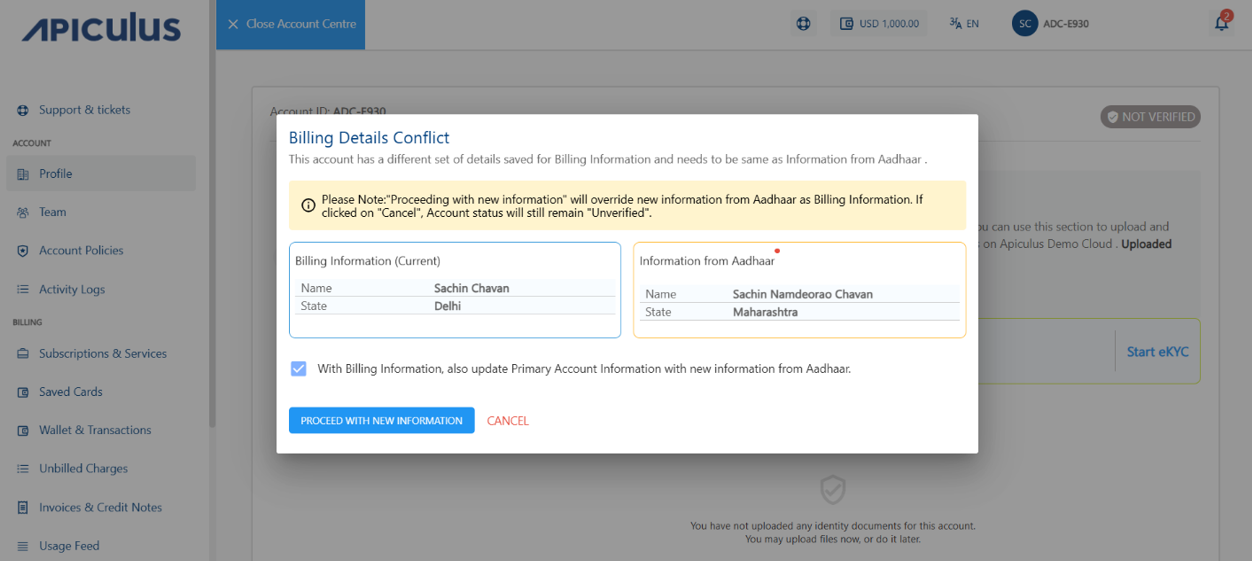
Task: Click the Not Verified status badge
Action: tap(1150, 117)
